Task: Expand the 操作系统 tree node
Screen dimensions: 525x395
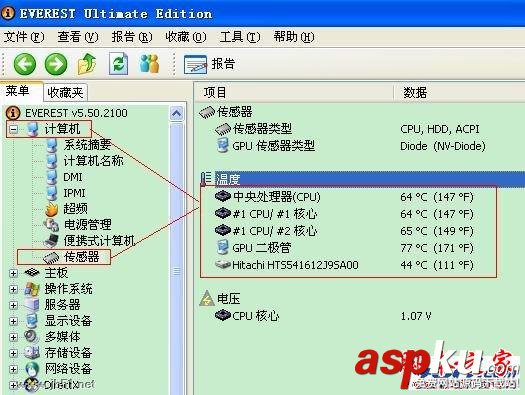Action: click(13, 289)
